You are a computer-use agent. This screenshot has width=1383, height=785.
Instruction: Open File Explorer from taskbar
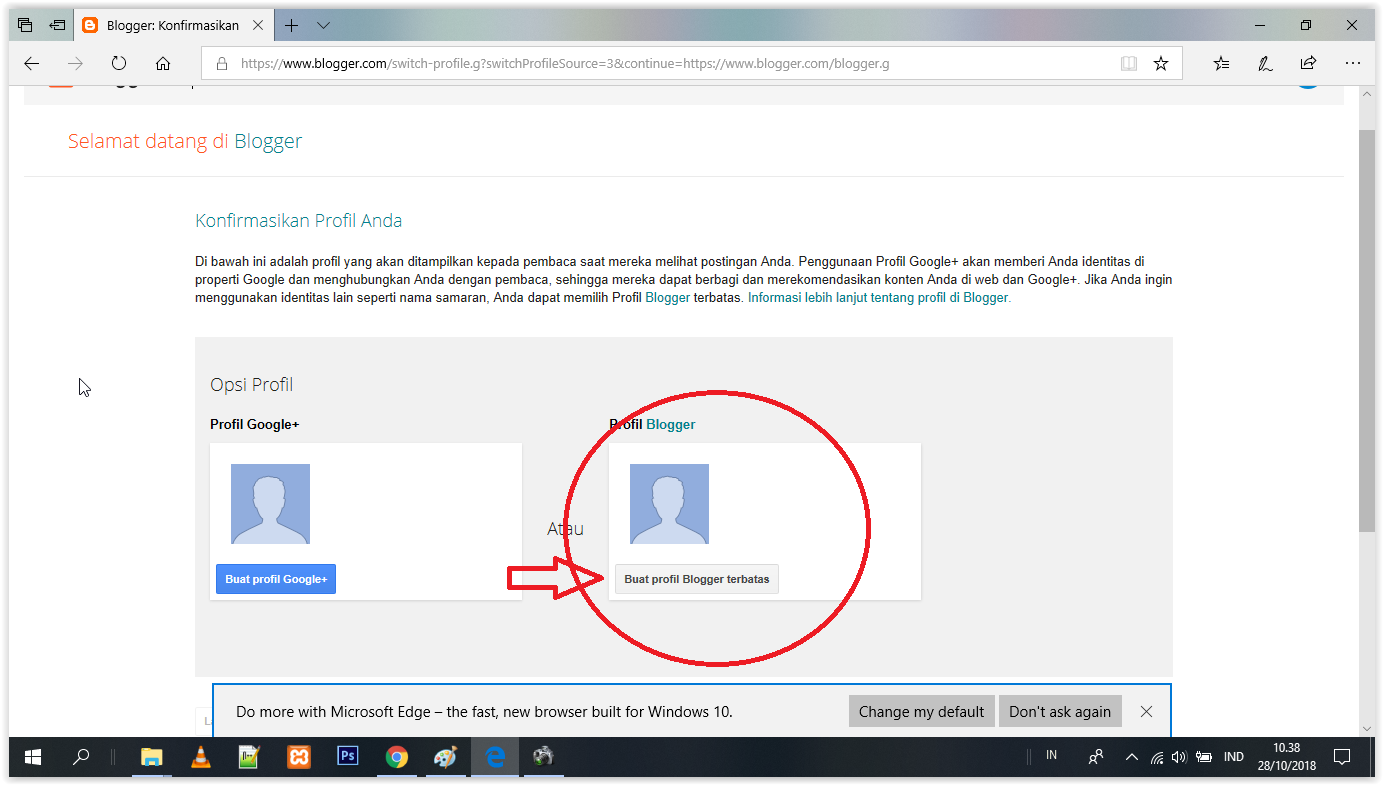click(151, 757)
